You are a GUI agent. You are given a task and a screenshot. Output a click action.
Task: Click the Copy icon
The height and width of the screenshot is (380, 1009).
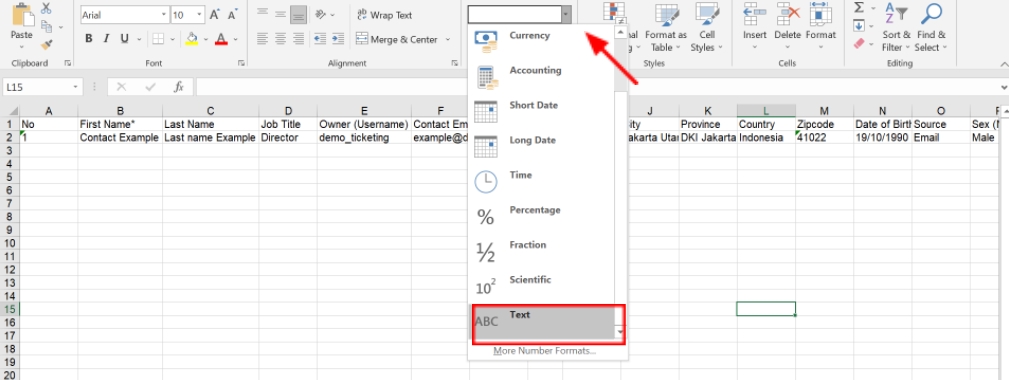coord(46,26)
